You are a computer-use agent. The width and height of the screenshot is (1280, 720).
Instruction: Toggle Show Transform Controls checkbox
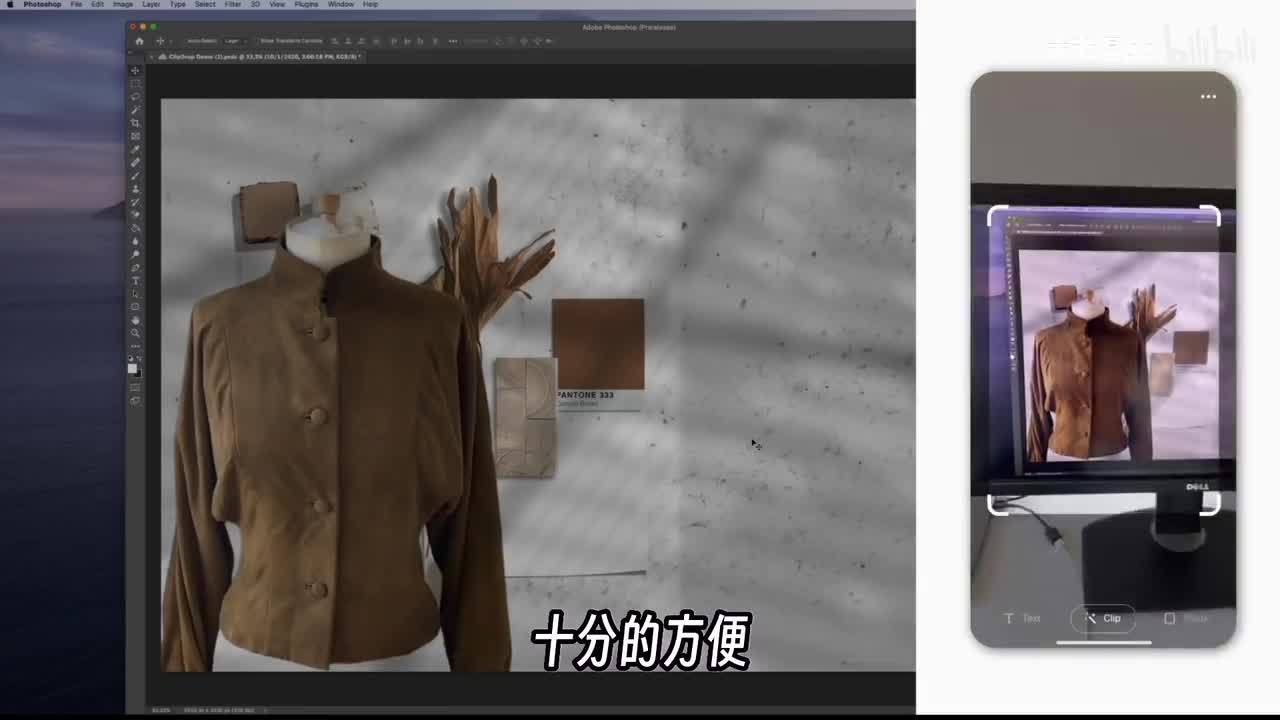(x=256, y=41)
